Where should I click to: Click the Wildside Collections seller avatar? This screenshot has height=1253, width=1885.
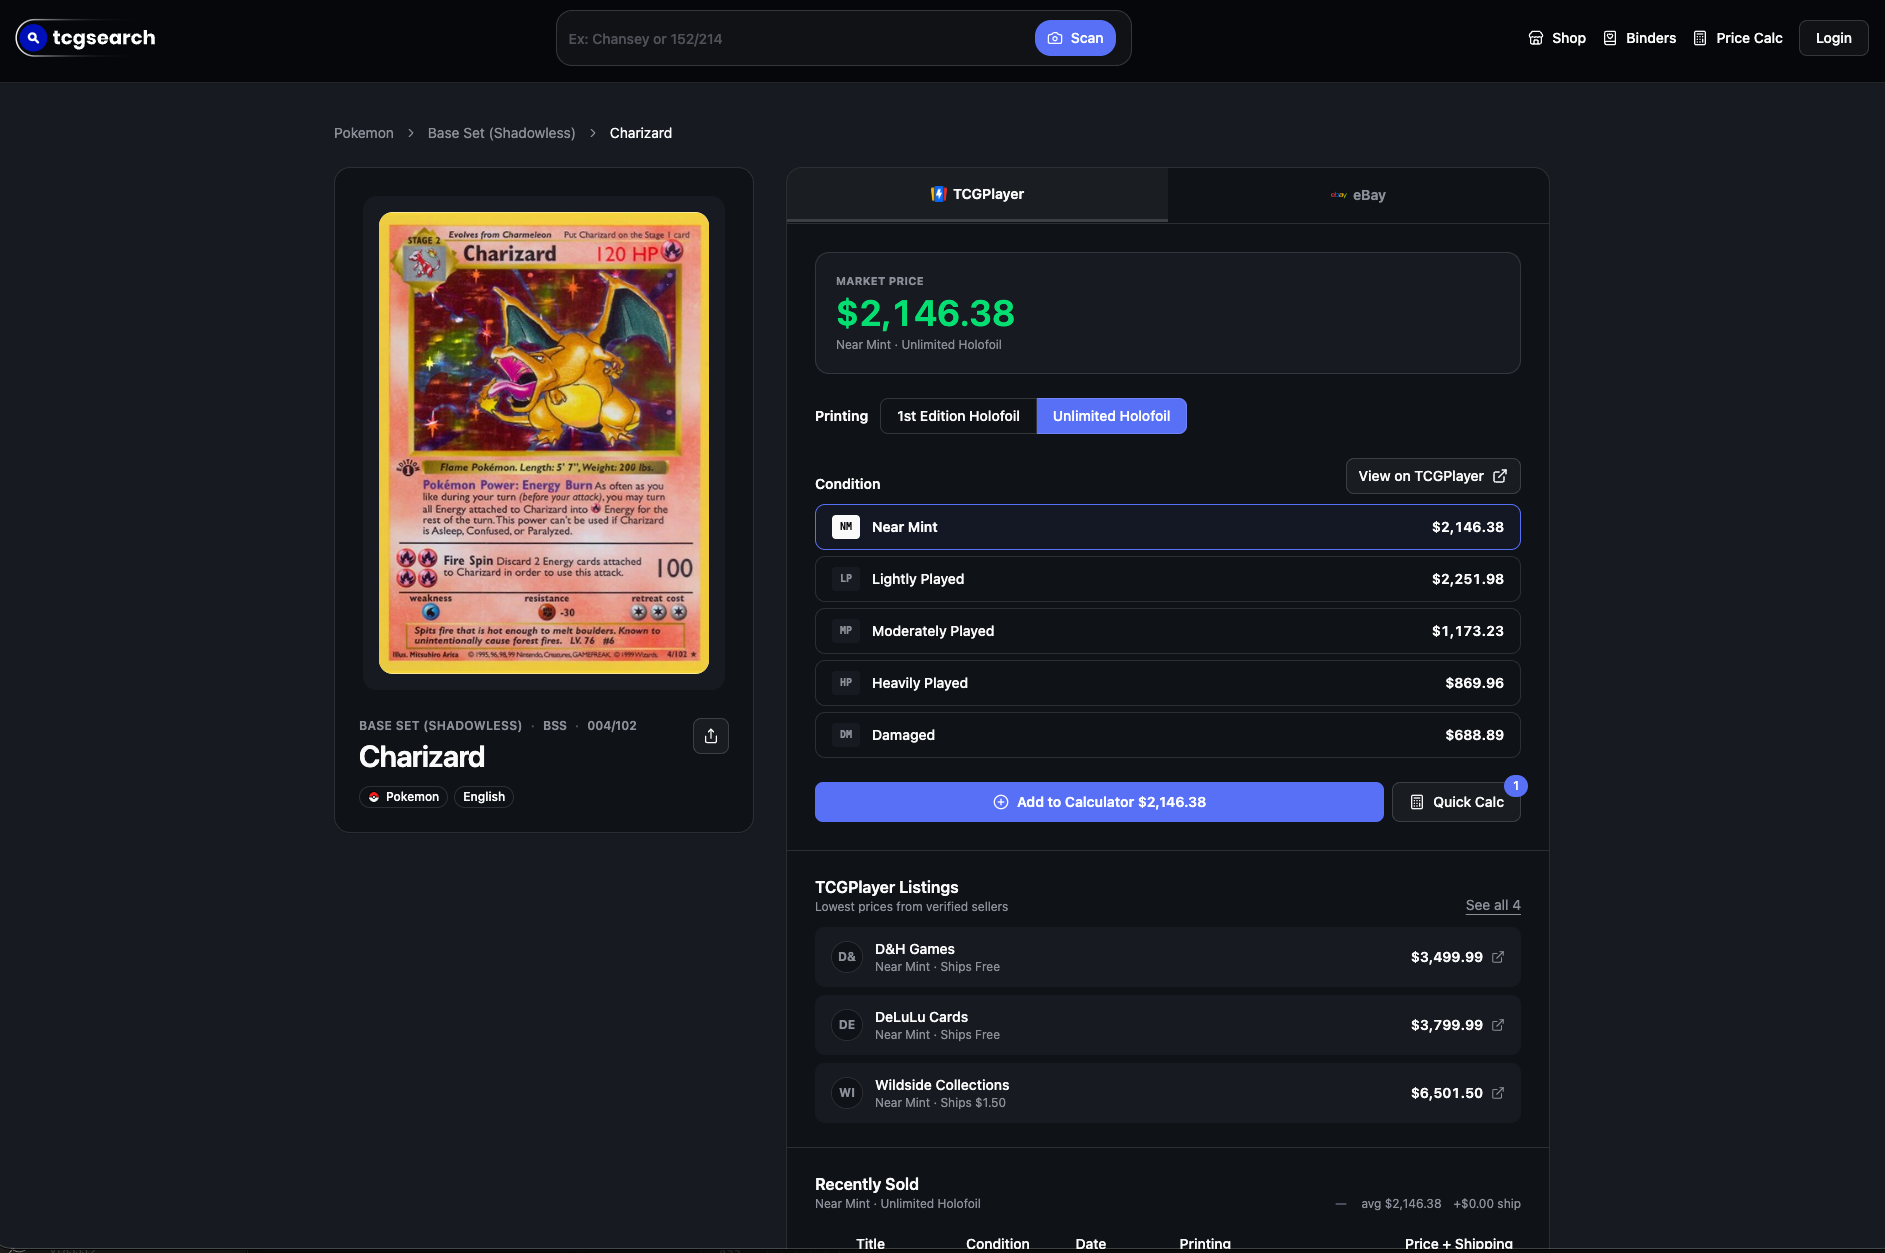click(847, 1093)
